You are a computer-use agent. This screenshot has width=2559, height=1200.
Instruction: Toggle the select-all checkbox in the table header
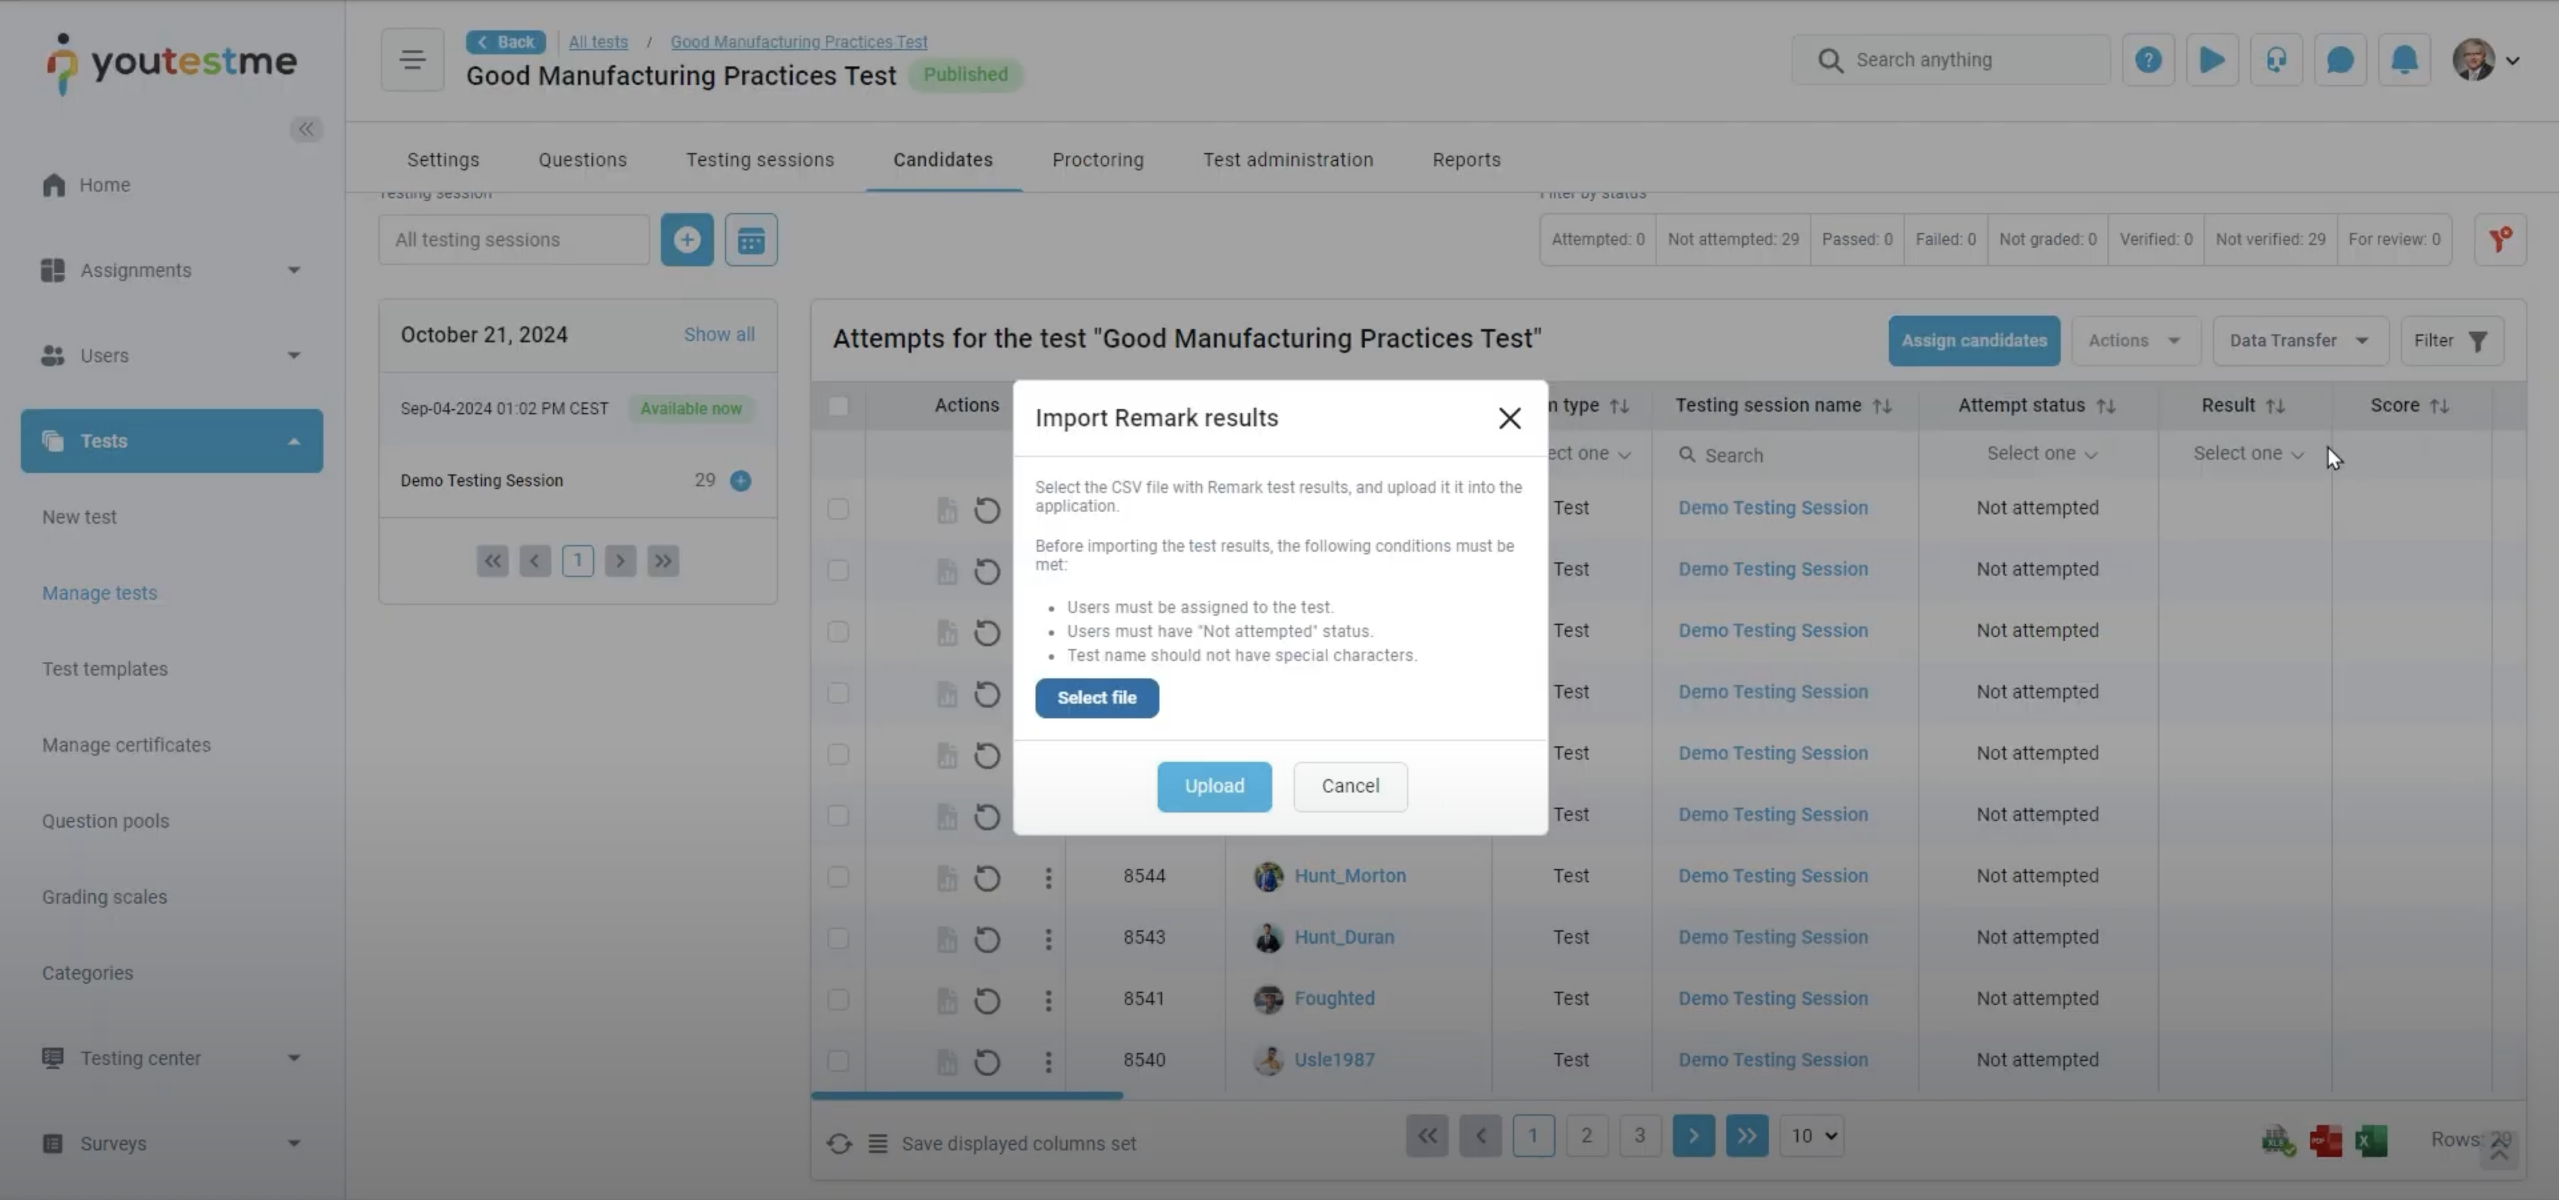coord(838,406)
